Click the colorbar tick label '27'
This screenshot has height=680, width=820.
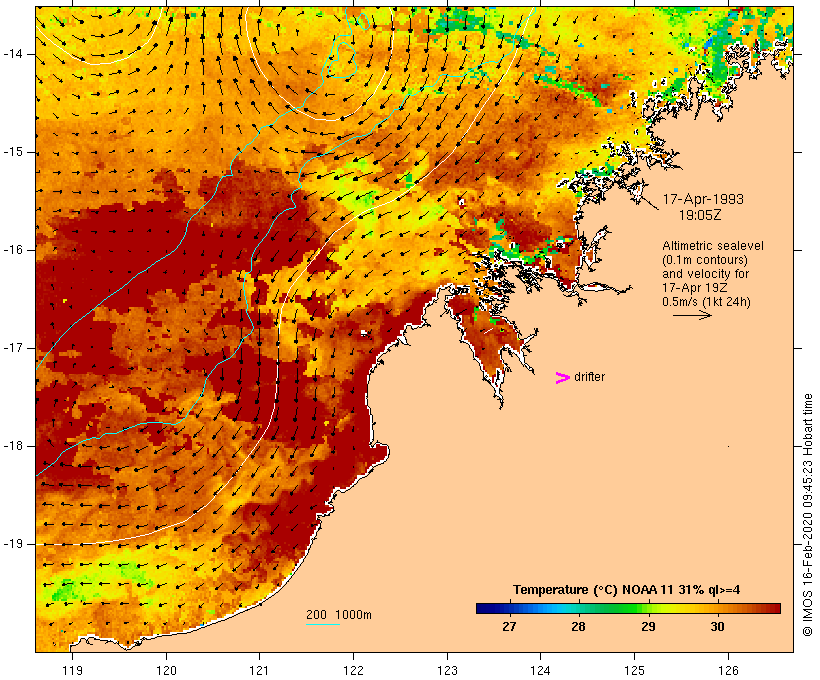coord(509,627)
